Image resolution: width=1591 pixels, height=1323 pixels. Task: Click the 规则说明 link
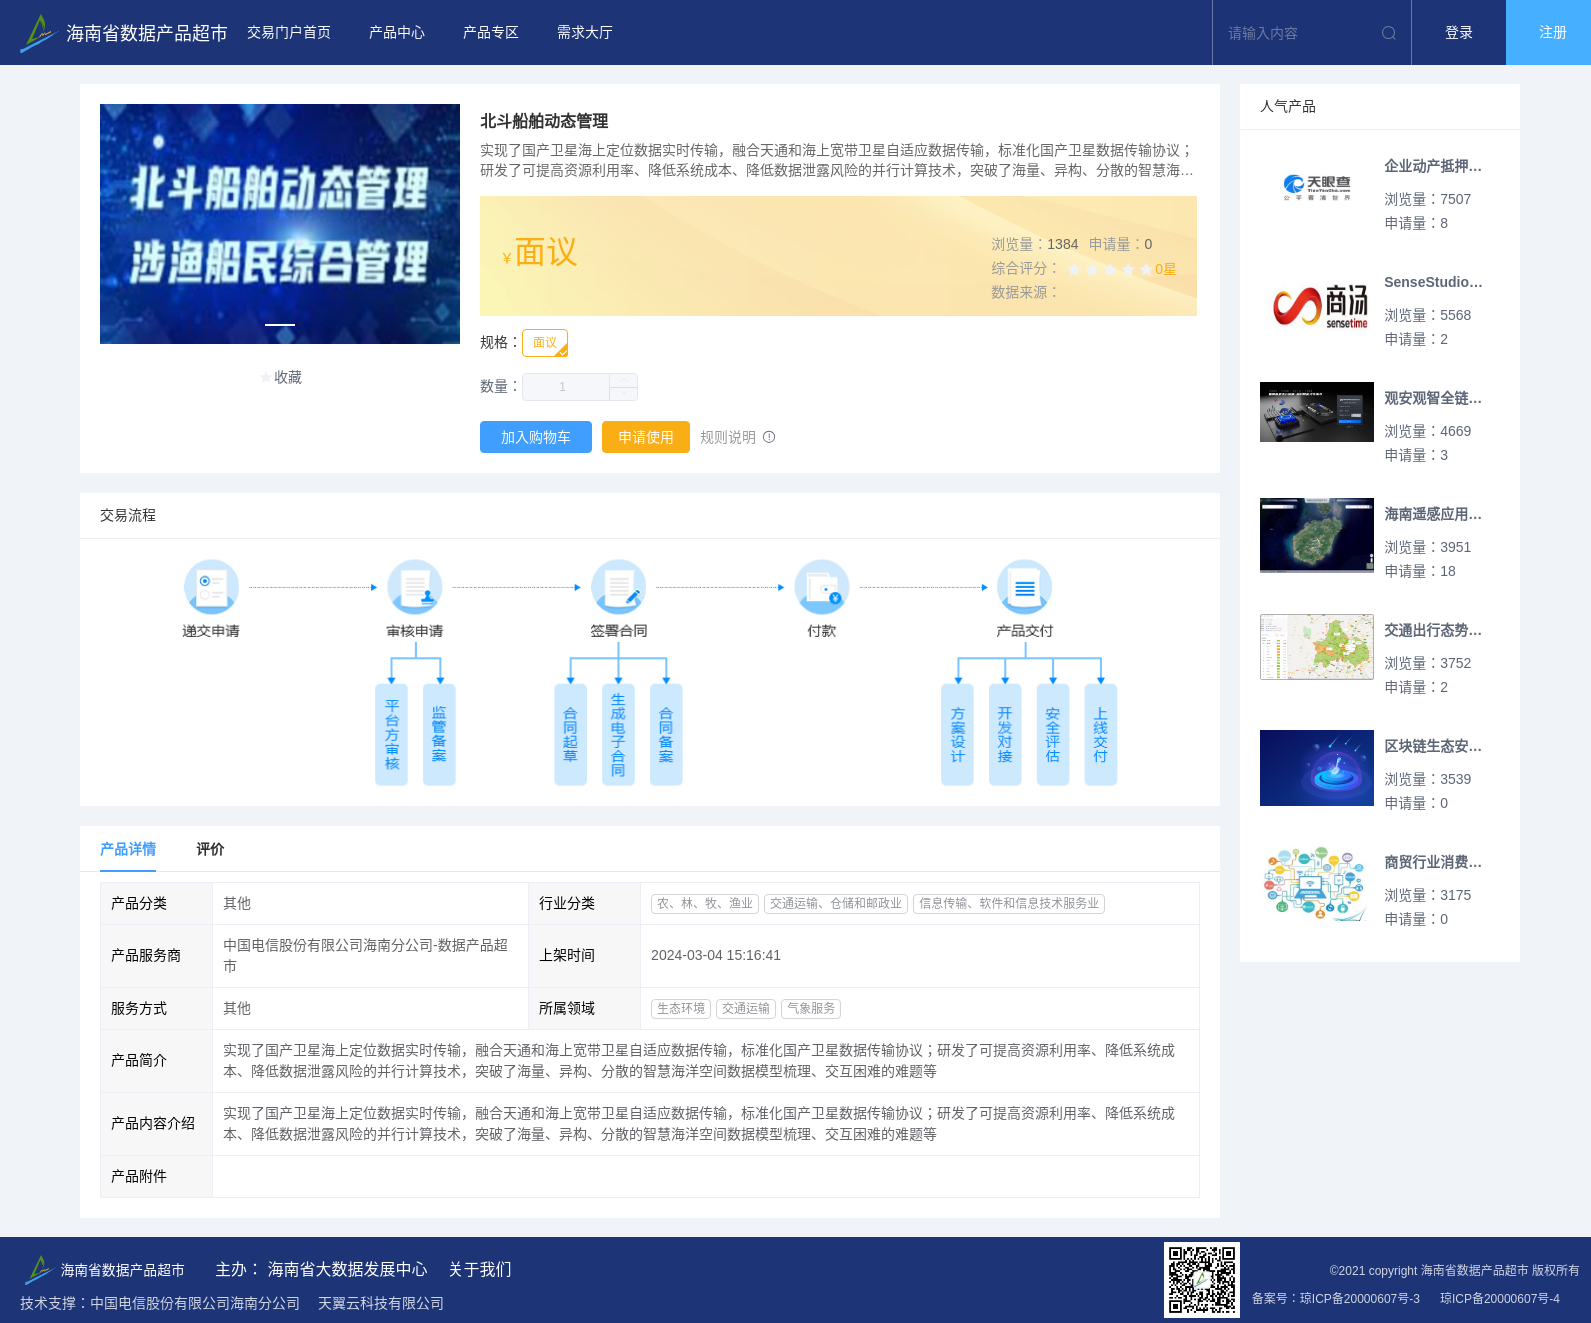pyautogui.click(x=728, y=437)
